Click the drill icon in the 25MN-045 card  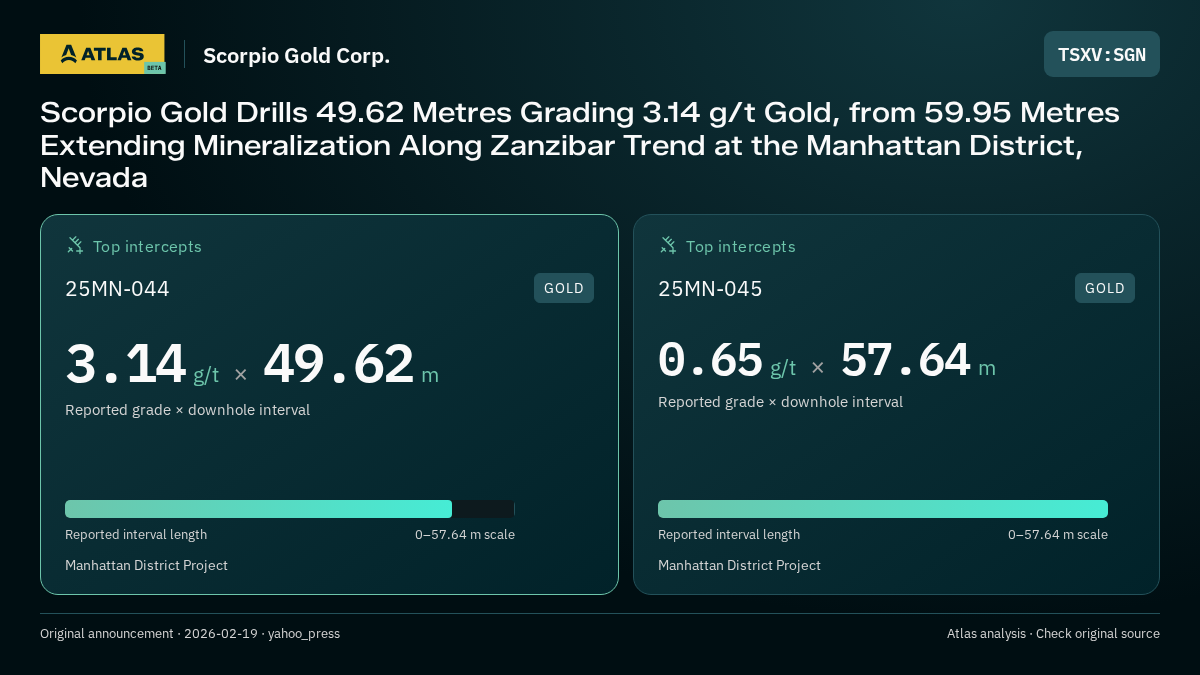coord(668,245)
